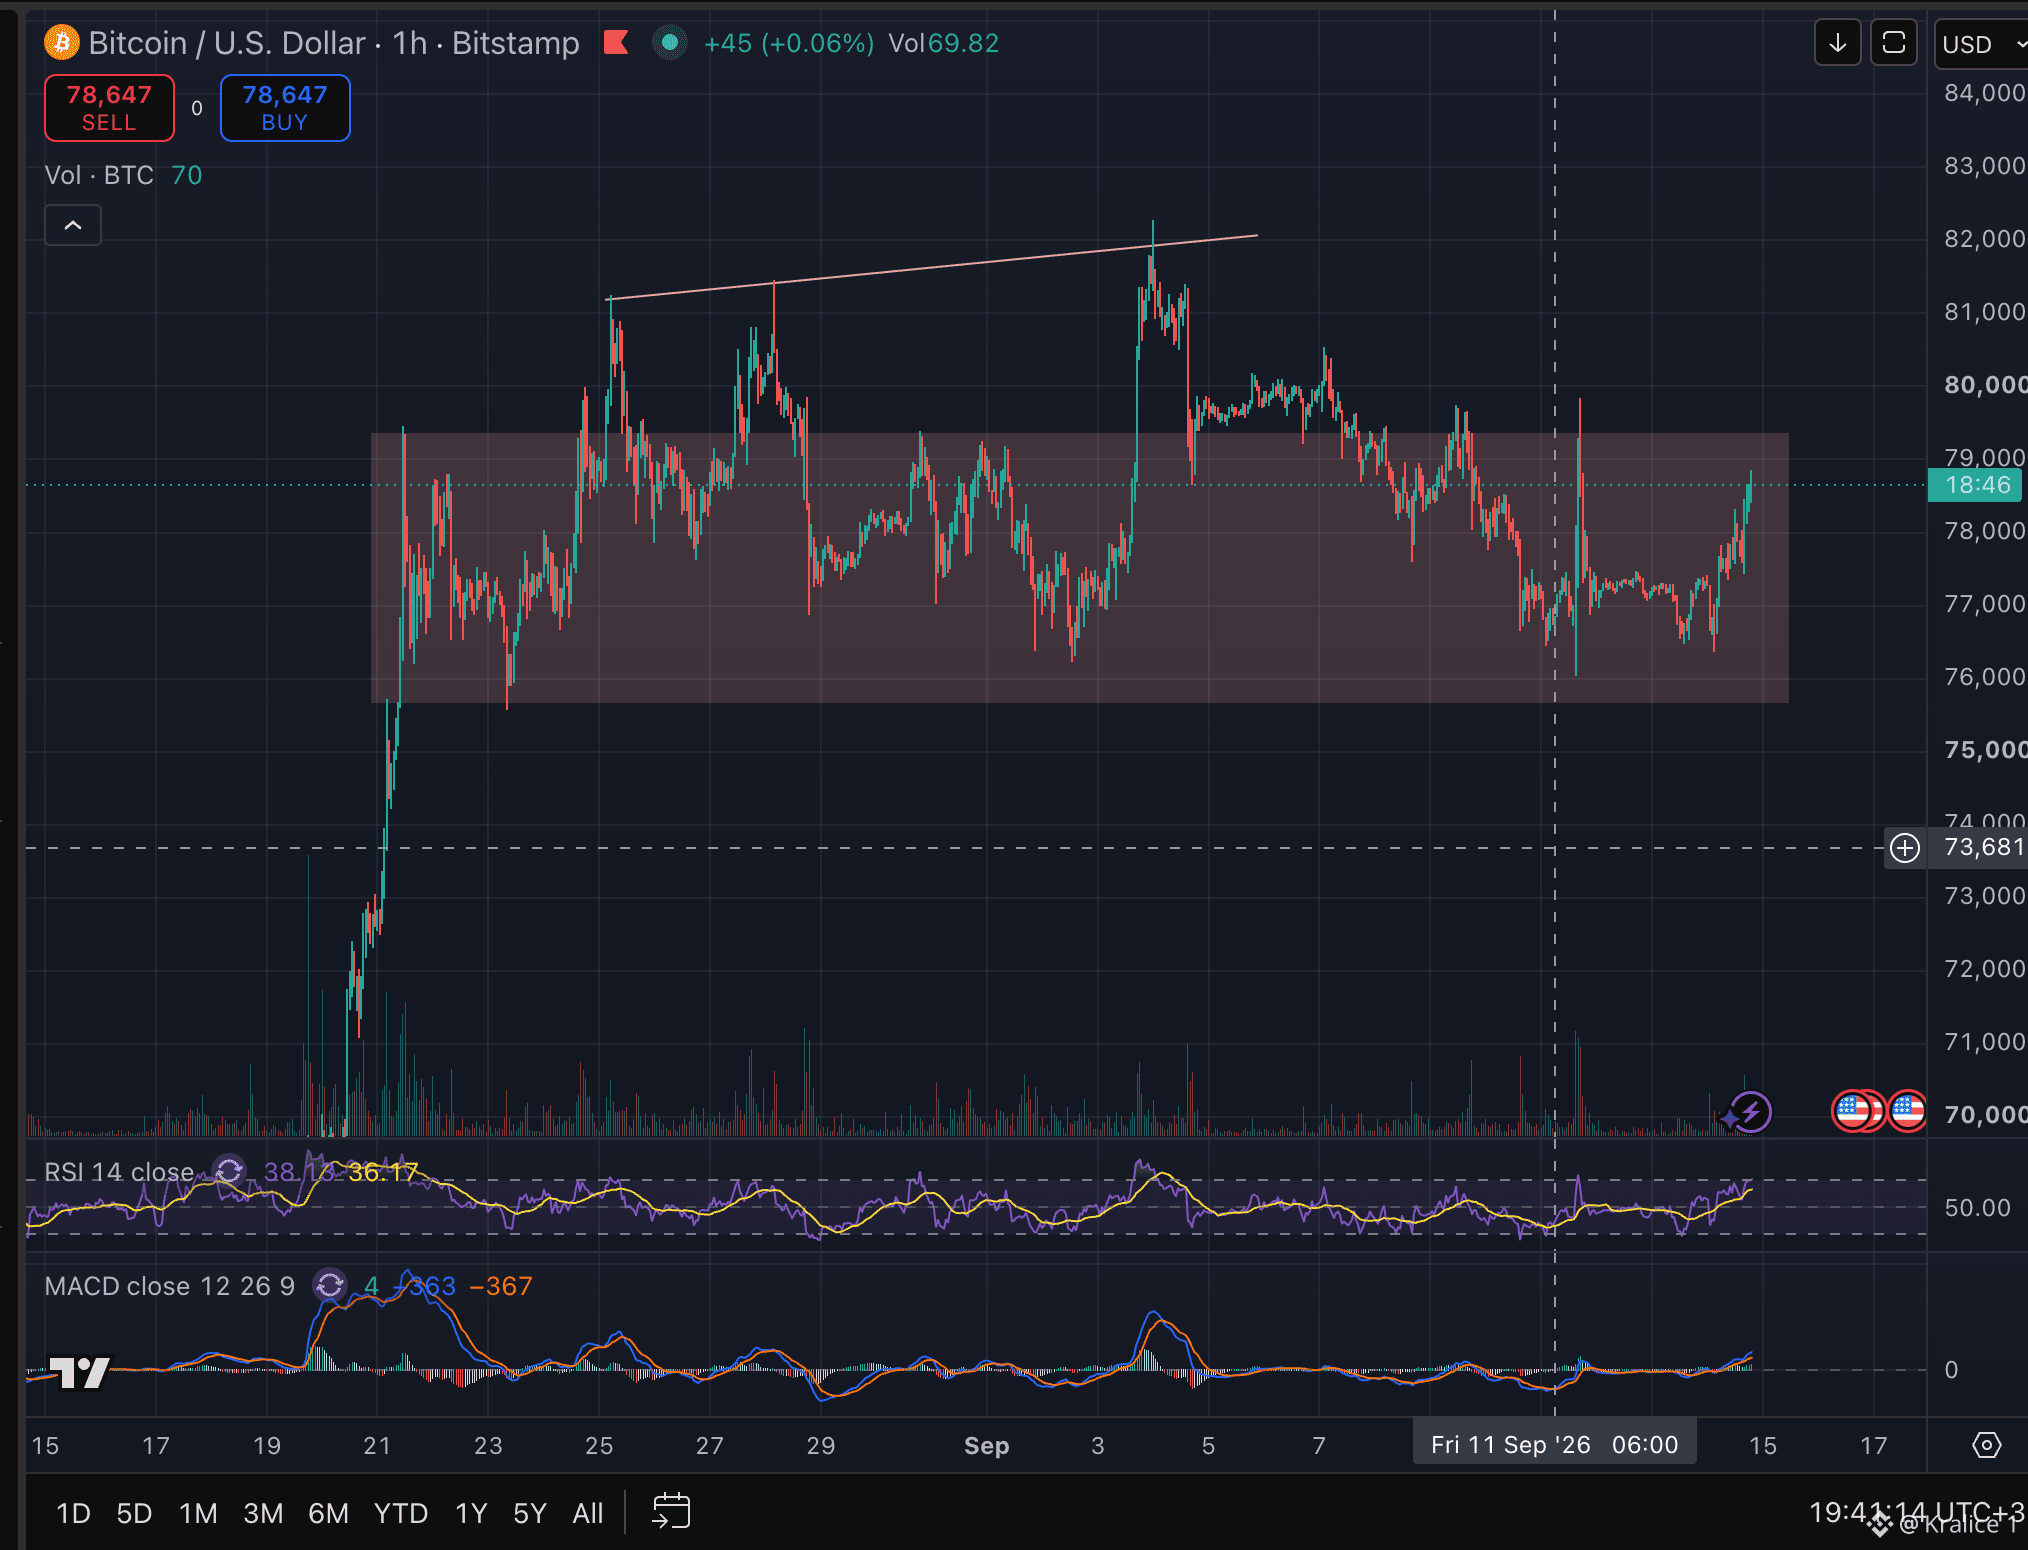2028x1550 pixels.
Task: Click the blue BUY 78,647 button
Action: coord(285,108)
